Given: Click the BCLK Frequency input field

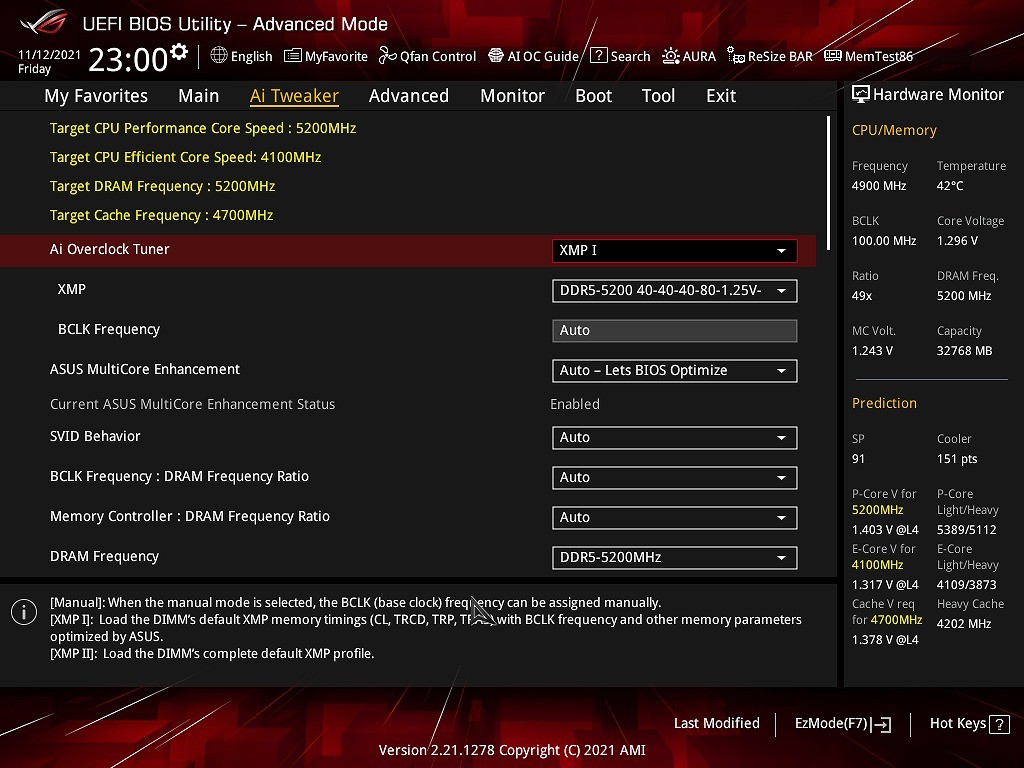Looking at the screenshot, I should pyautogui.click(x=674, y=330).
